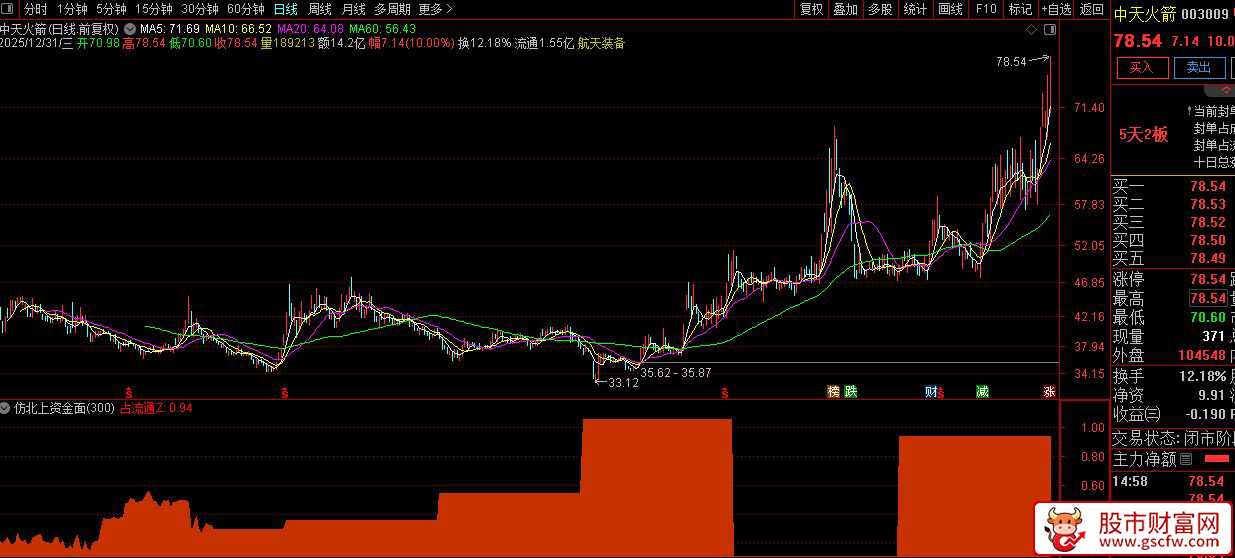The width and height of the screenshot is (1235, 558).
Task: Click the MA10: 66.52 label
Action: click(238, 29)
